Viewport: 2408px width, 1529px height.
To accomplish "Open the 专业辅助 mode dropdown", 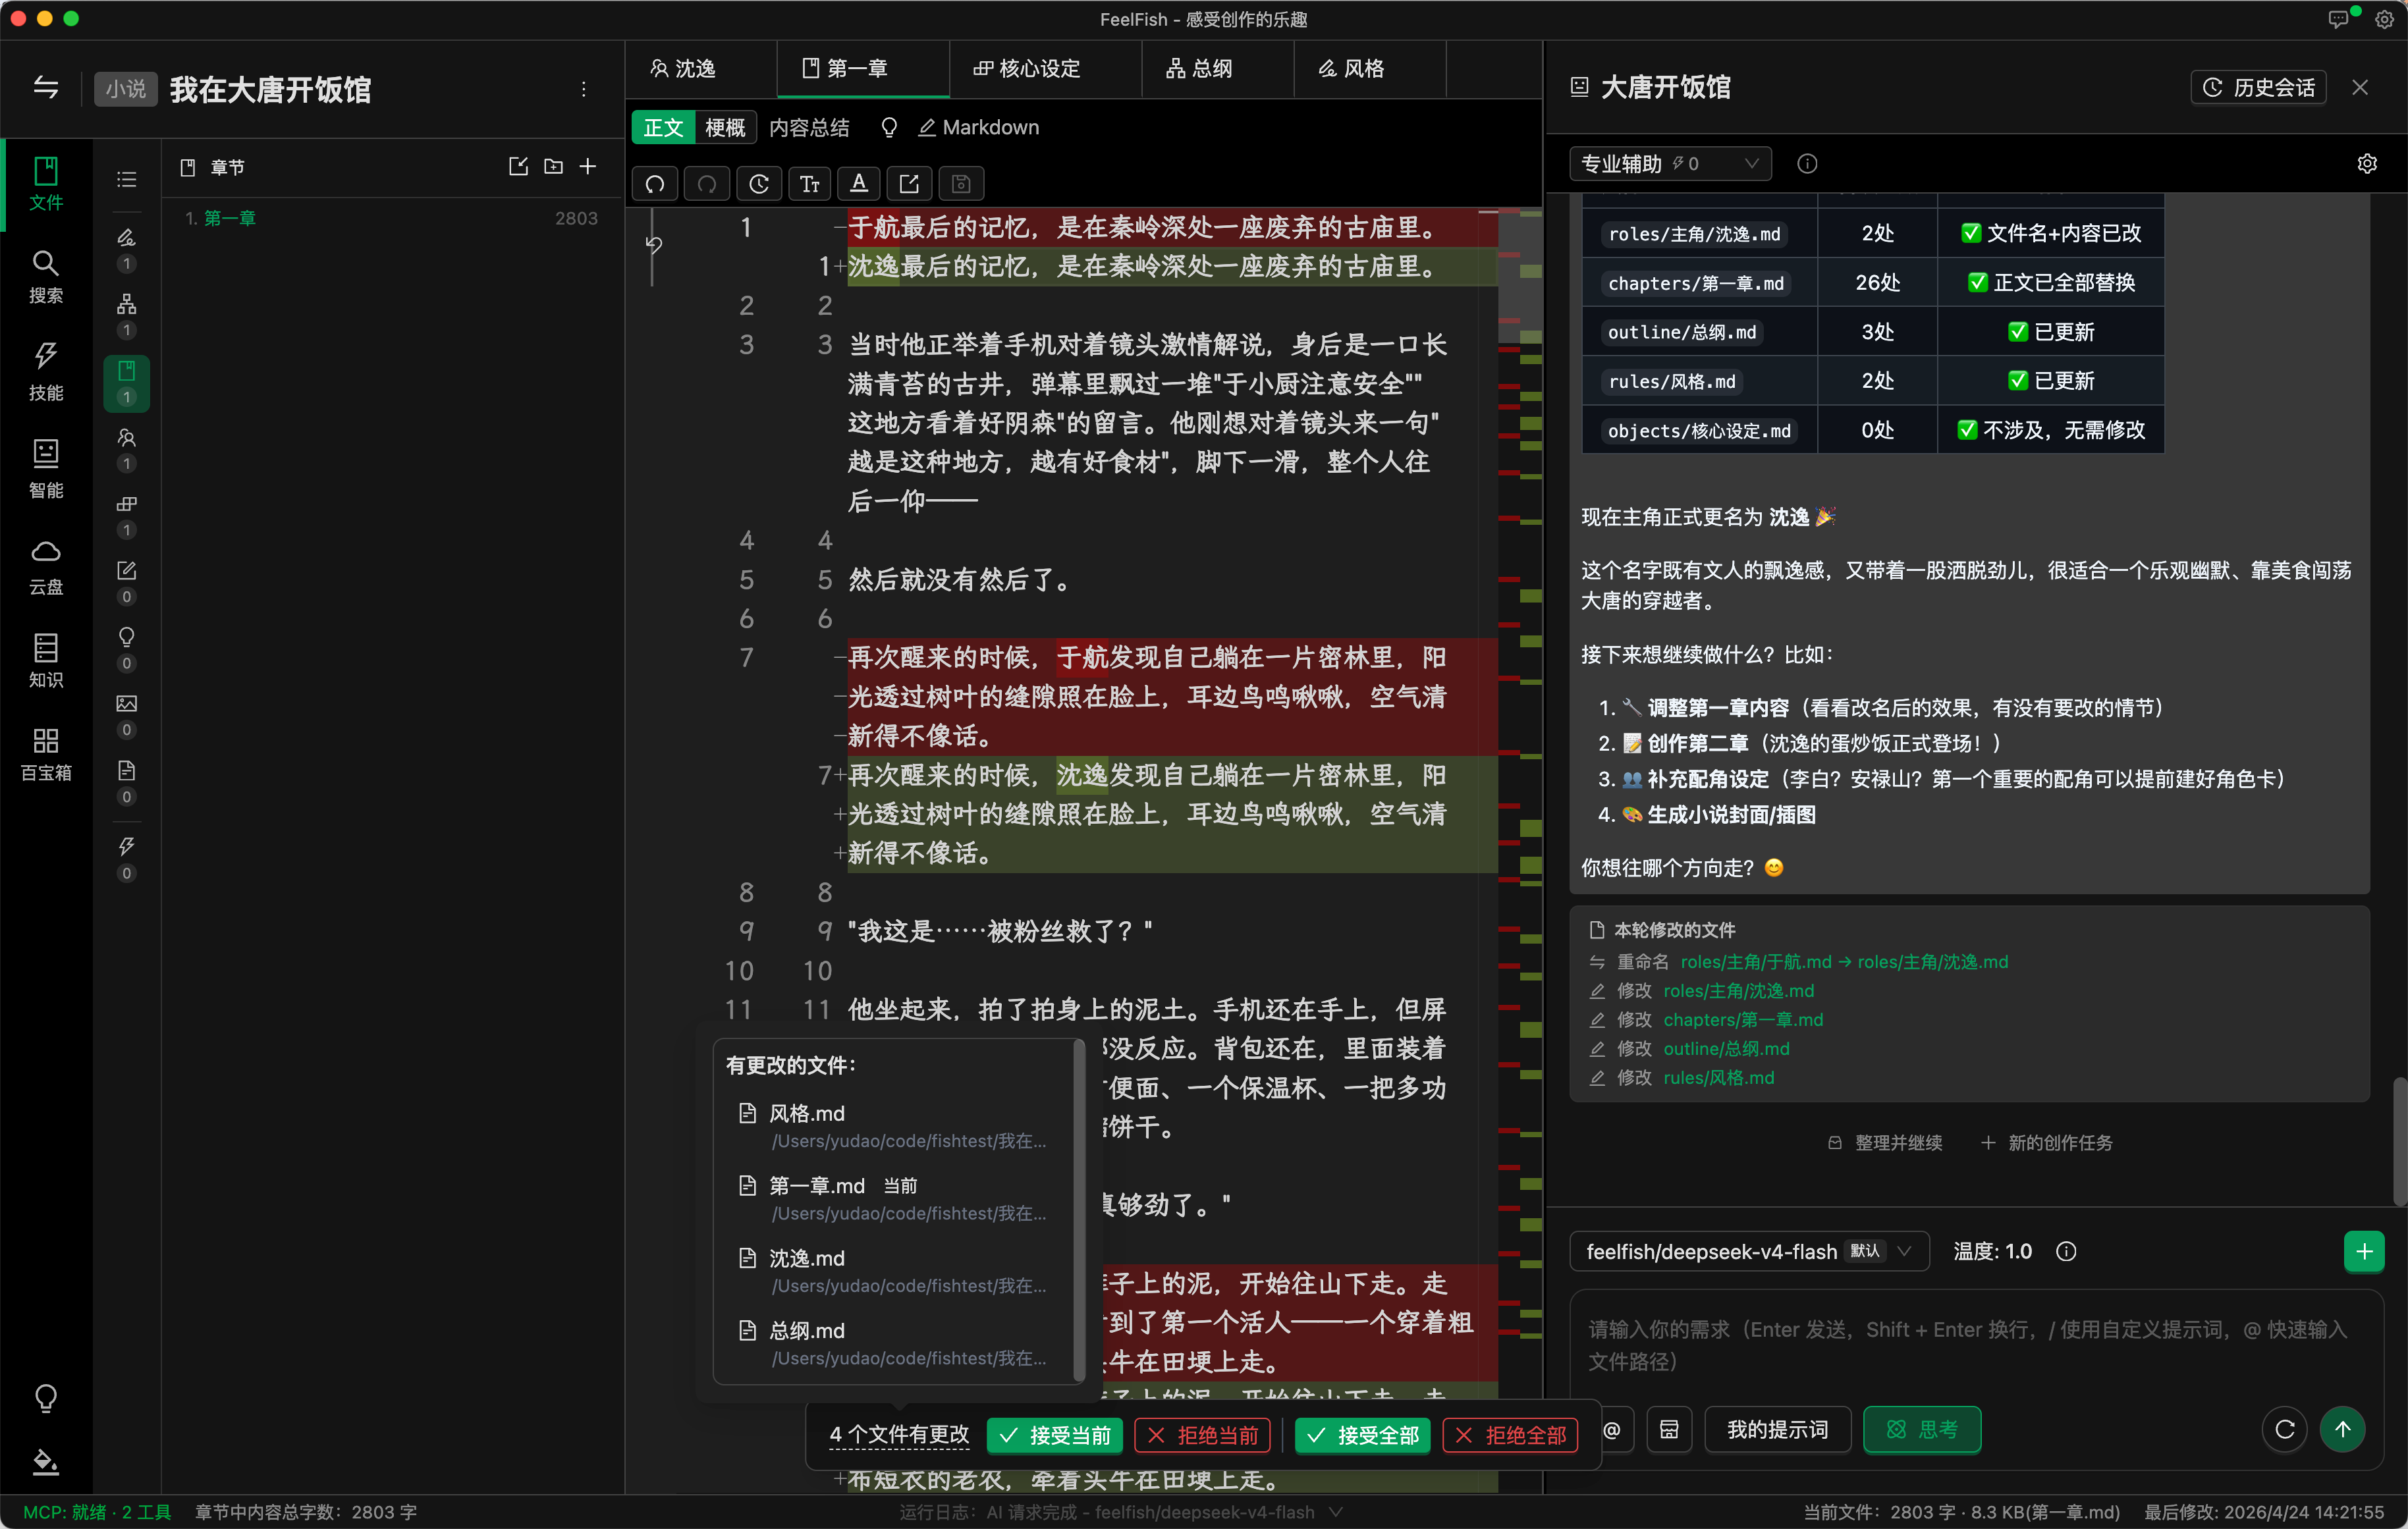I will click(1669, 164).
